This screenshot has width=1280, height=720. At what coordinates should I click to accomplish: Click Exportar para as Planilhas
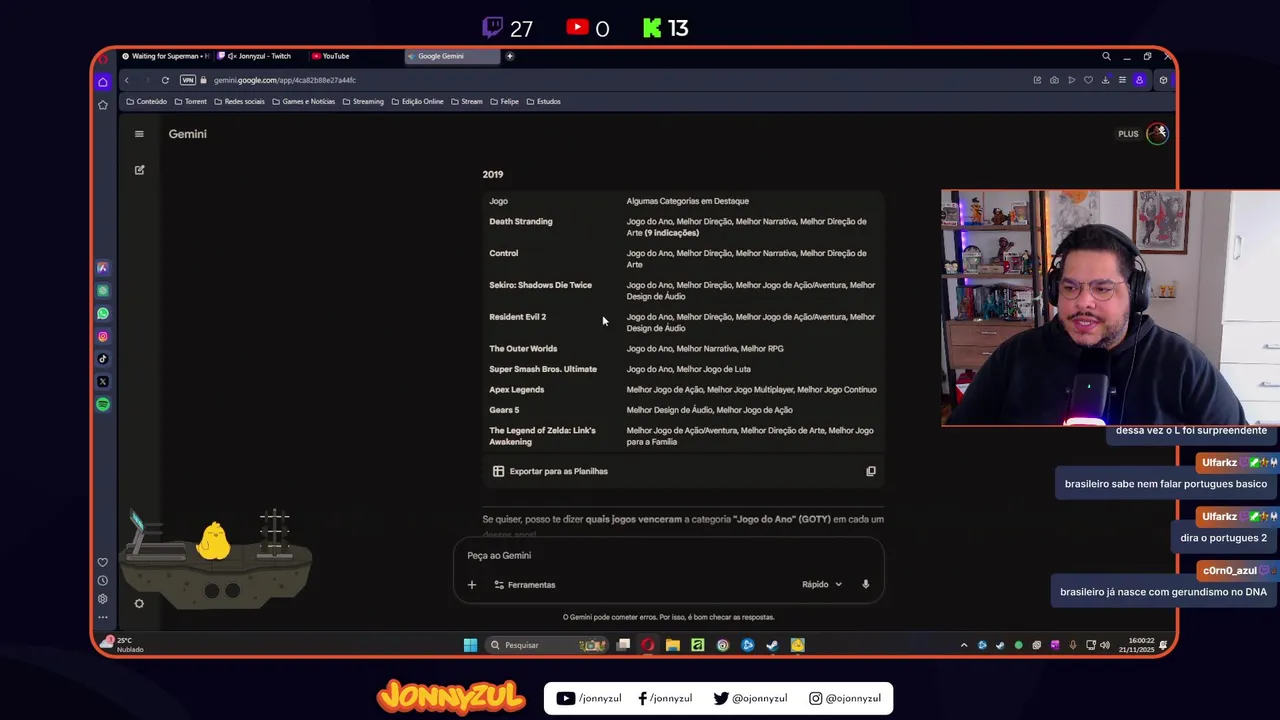[550, 471]
